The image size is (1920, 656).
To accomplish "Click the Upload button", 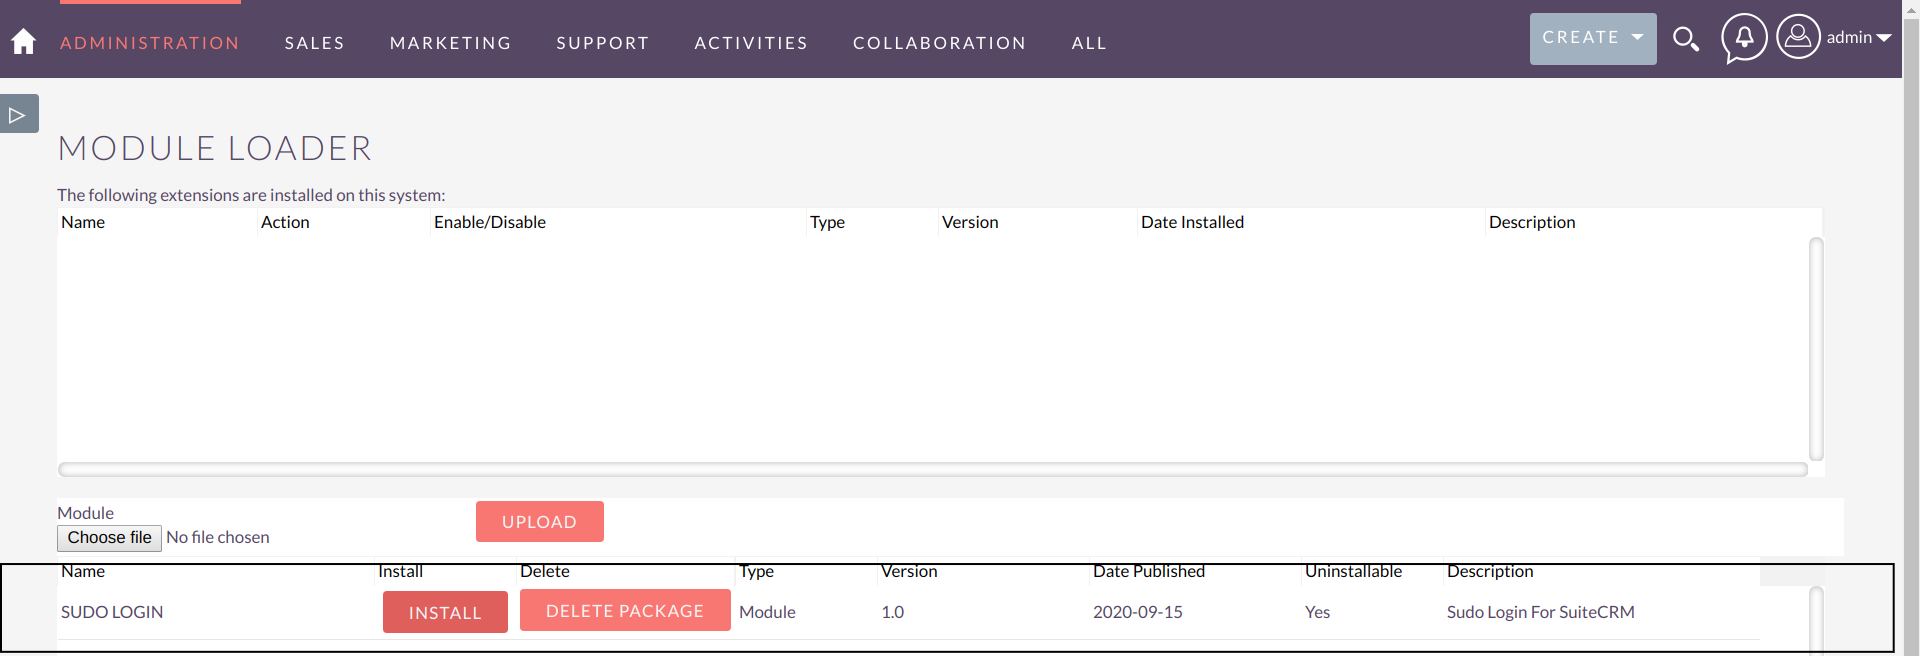I will click(540, 522).
